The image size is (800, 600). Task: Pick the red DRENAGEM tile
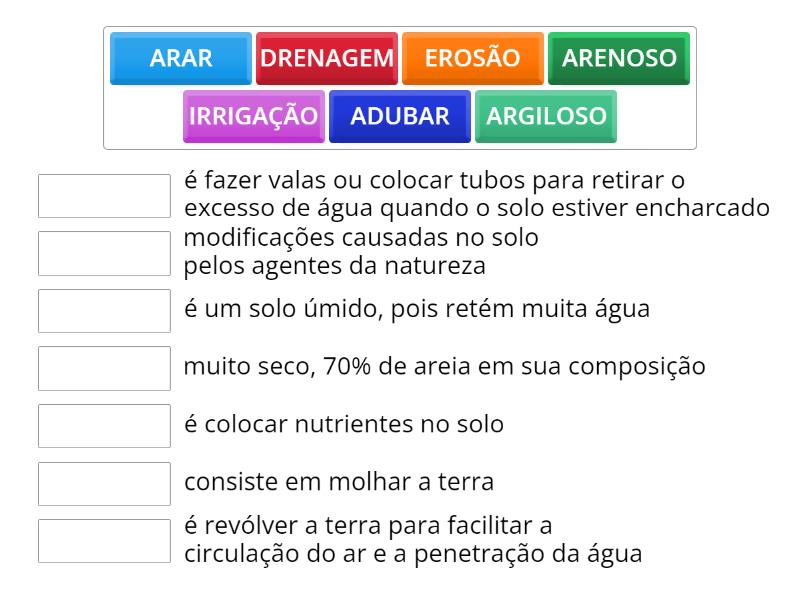tap(327, 58)
